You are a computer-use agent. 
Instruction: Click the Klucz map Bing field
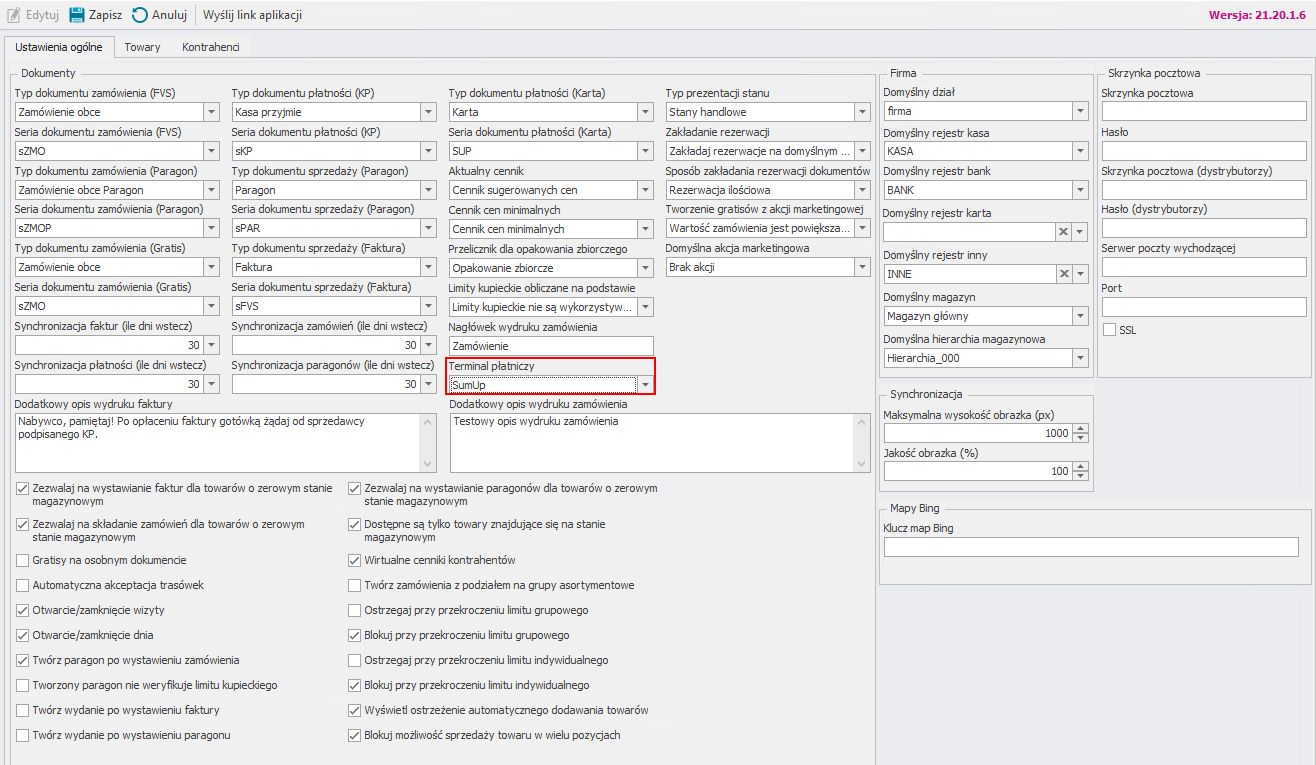point(1090,547)
